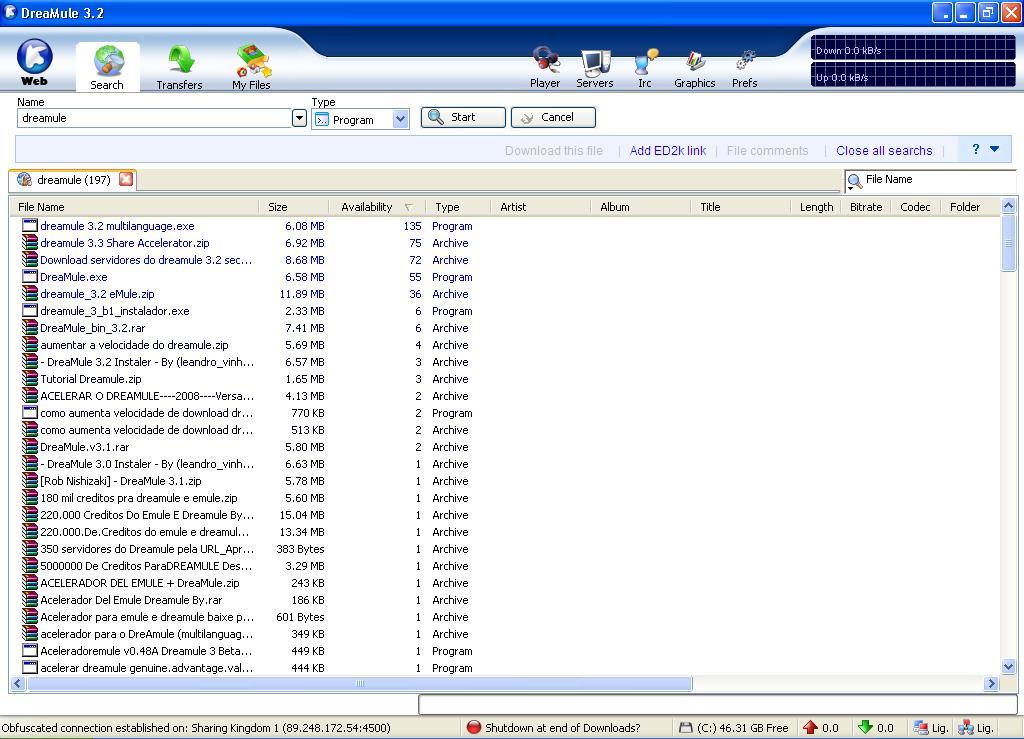Open the Player tool
The image size is (1024, 739).
tap(545, 67)
